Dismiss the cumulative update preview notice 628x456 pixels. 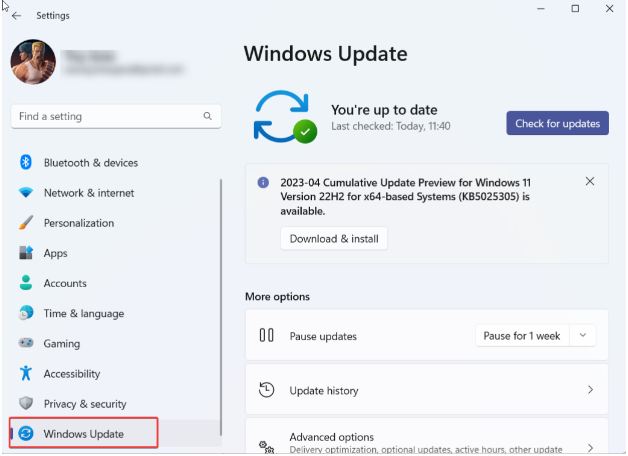(x=590, y=181)
